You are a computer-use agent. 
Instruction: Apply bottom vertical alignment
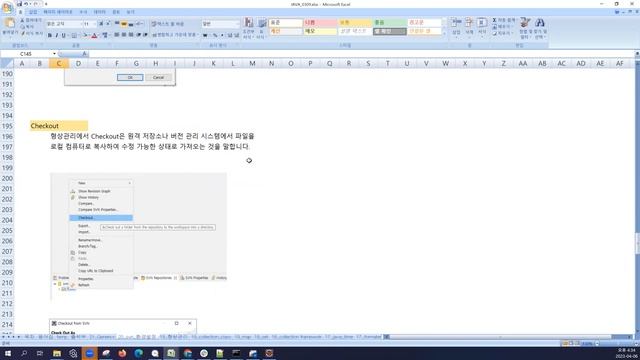[131, 24]
